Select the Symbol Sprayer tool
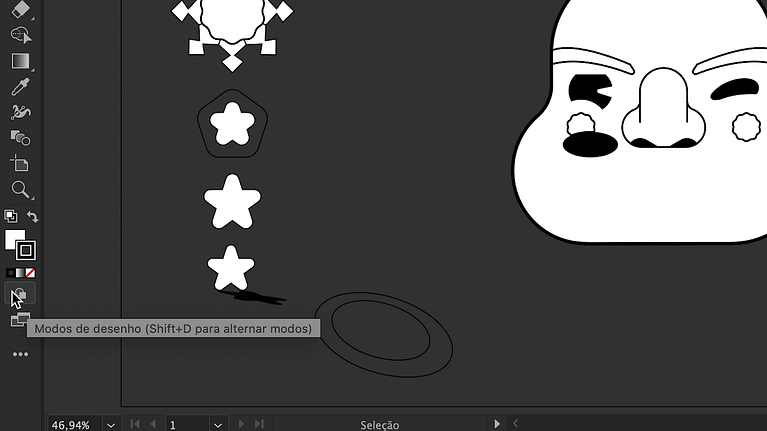Screen dimensions: 767x431 20,112
